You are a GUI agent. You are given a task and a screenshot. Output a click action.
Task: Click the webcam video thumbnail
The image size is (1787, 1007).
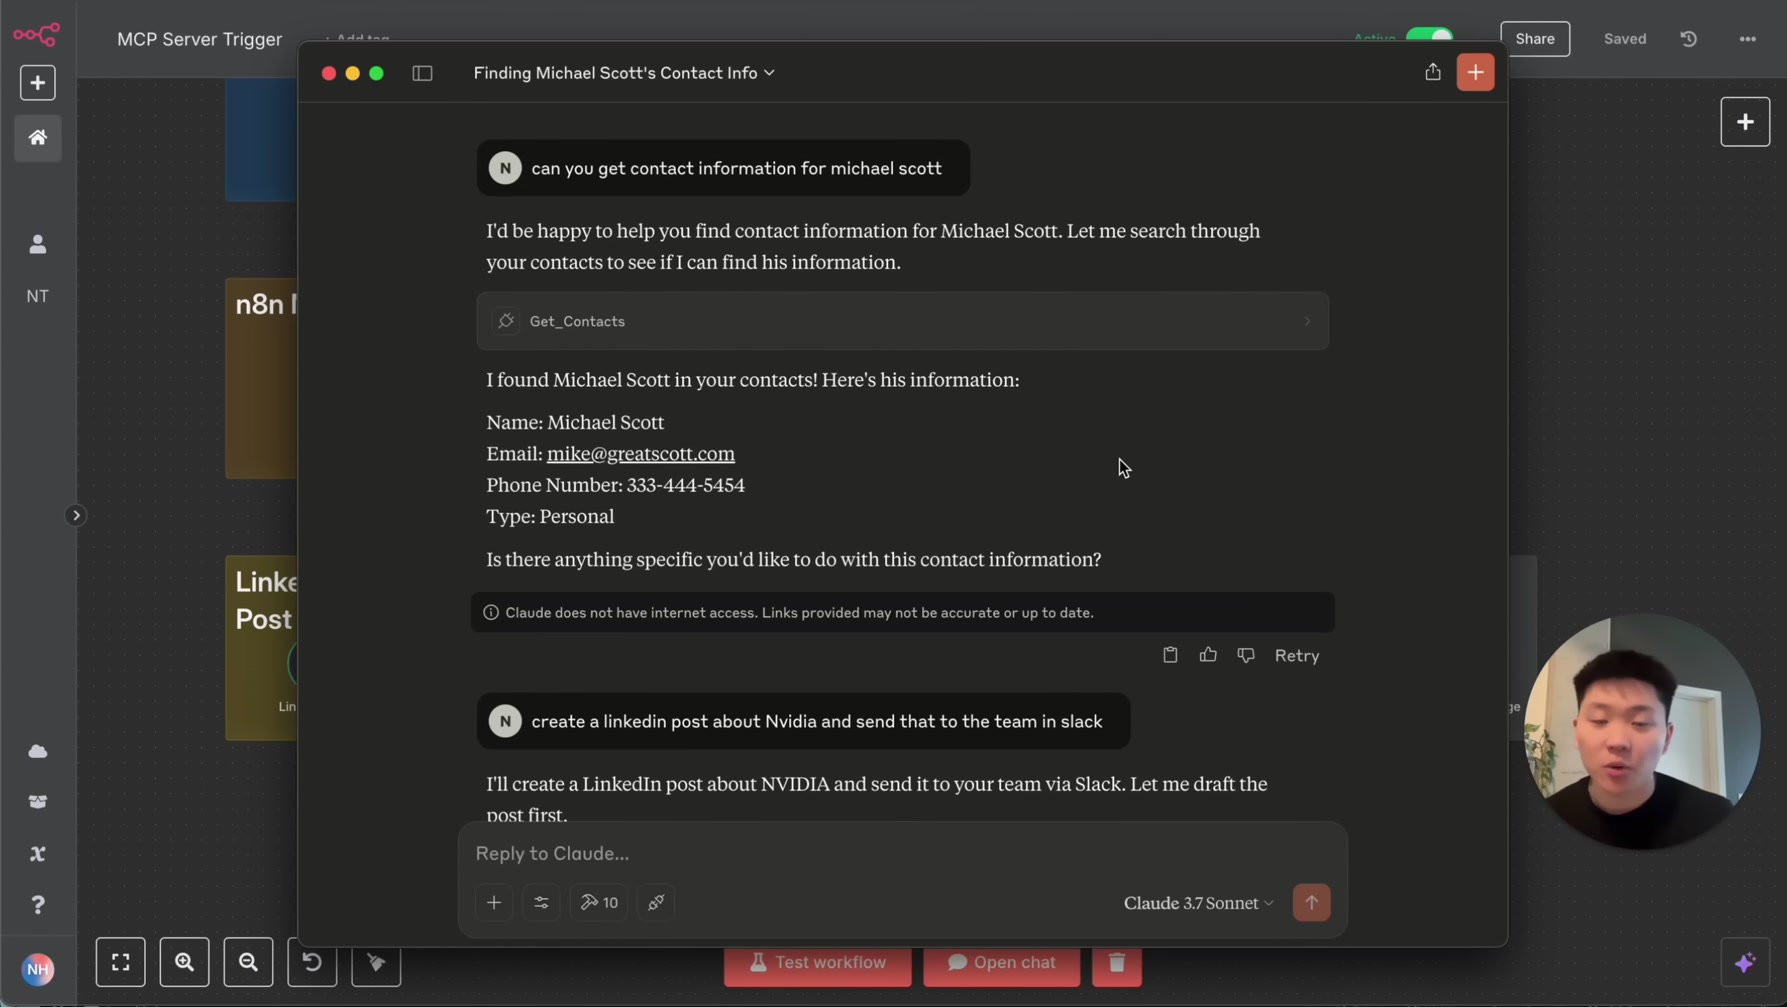(x=1641, y=732)
